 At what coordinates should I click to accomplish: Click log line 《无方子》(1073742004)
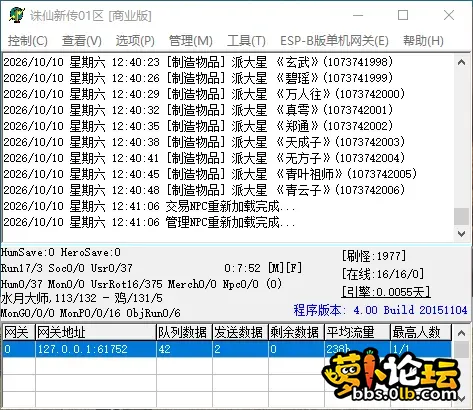[x=204, y=158]
